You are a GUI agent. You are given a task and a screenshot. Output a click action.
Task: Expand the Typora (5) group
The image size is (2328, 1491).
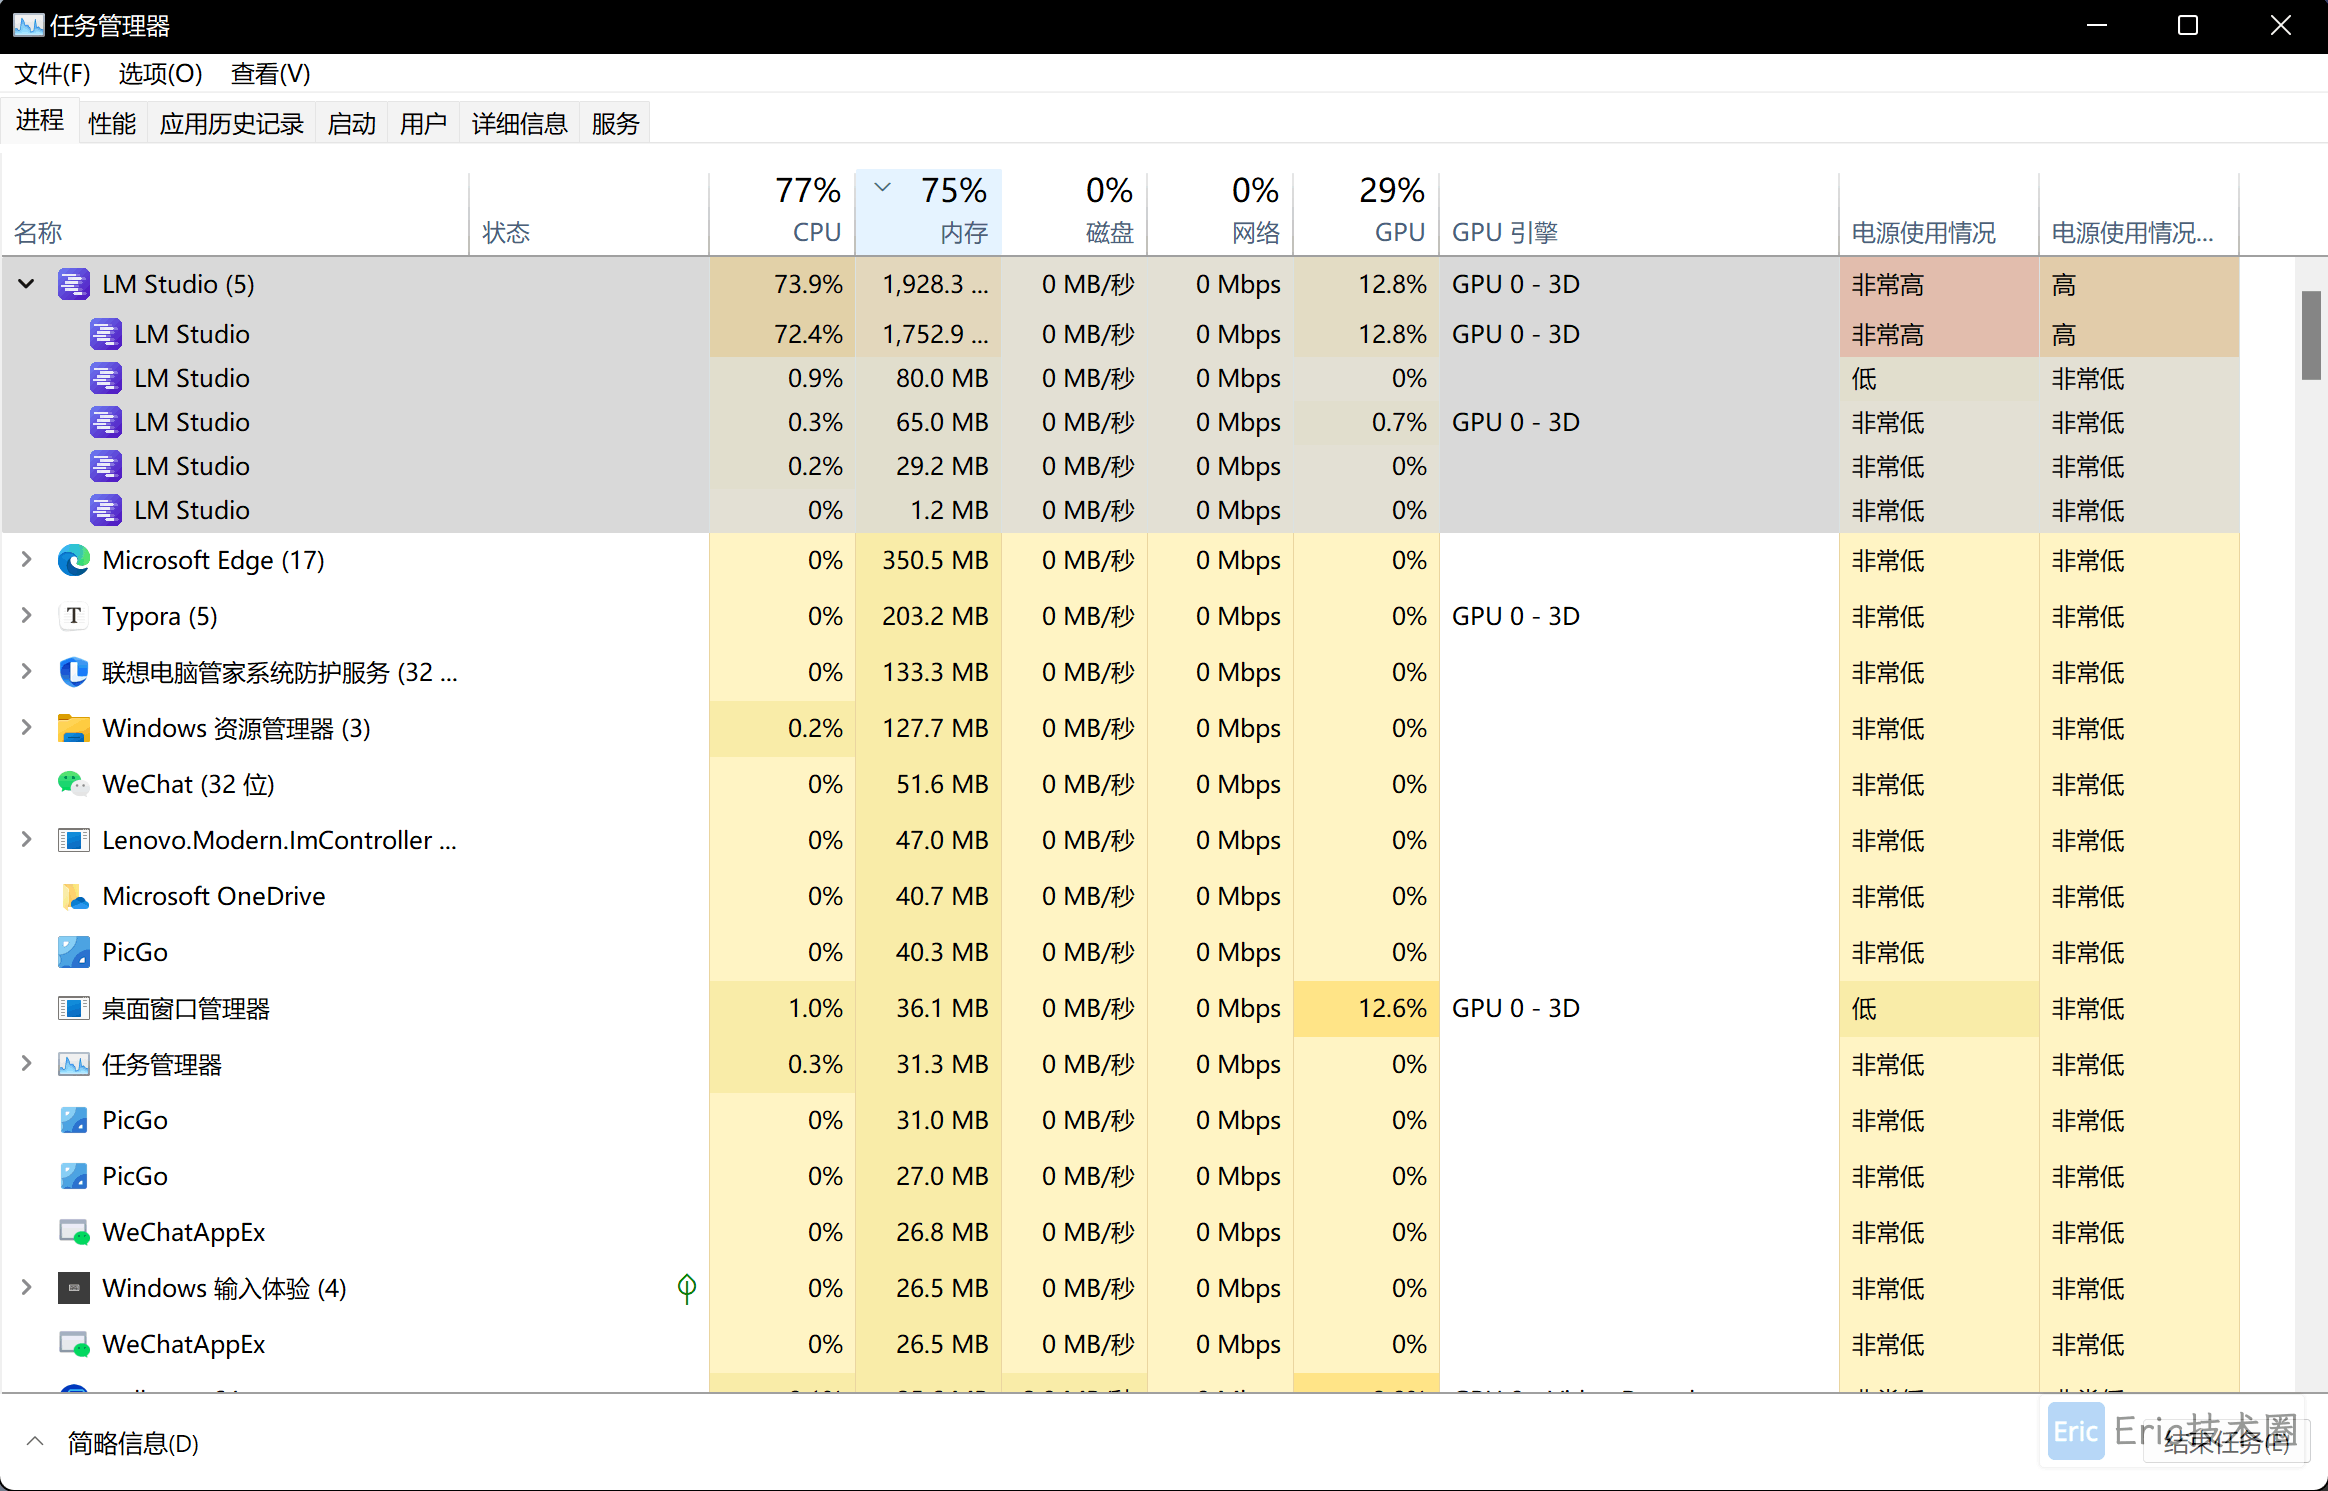[27, 616]
